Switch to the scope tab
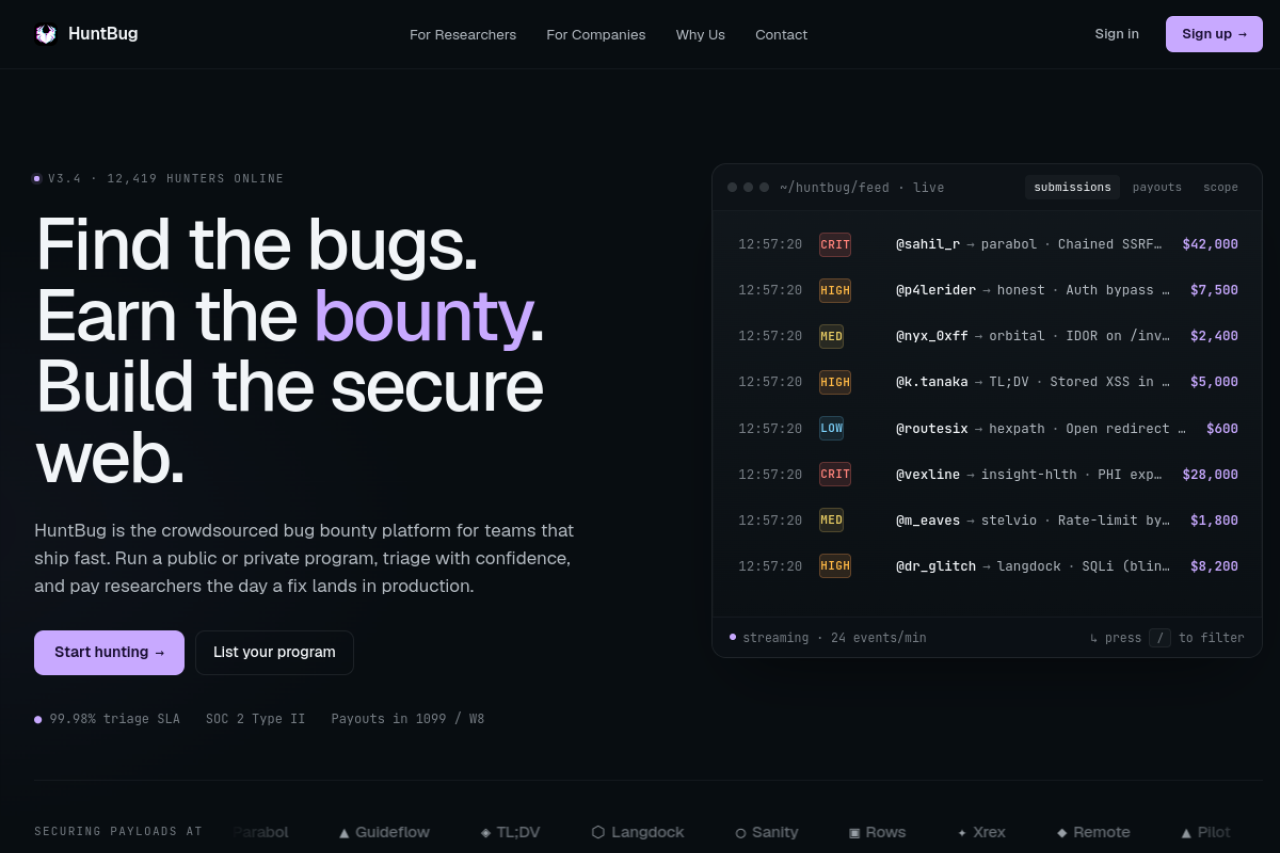The width and height of the screenshot is (1280, 853). pyautogui.click(x=1220, y=187)
